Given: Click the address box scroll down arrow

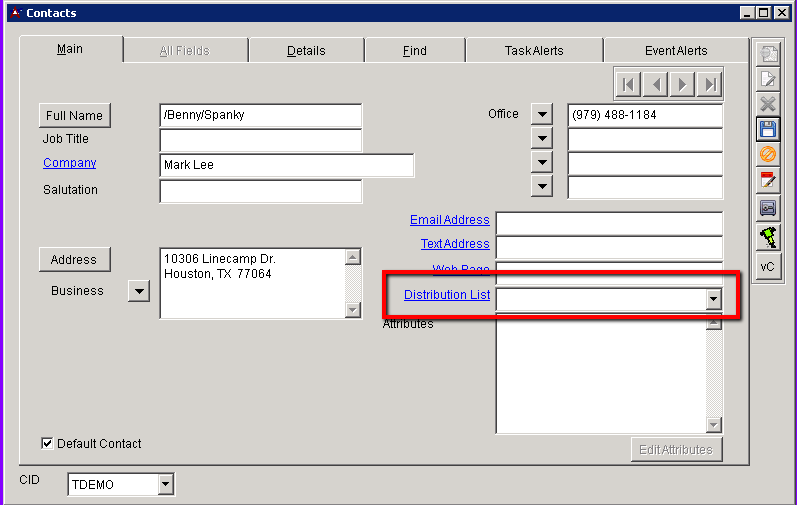Looking at the screenshot, I should (x=353, y=309).
